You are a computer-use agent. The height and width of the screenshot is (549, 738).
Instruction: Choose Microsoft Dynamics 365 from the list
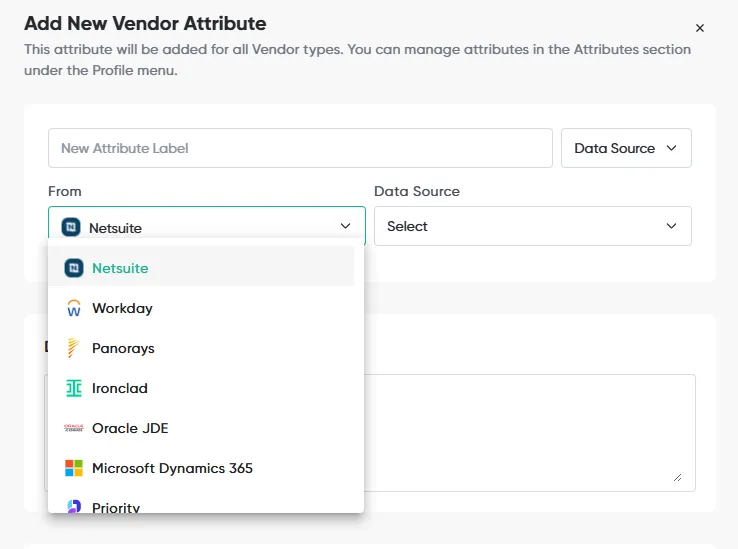tap(201, 468)
